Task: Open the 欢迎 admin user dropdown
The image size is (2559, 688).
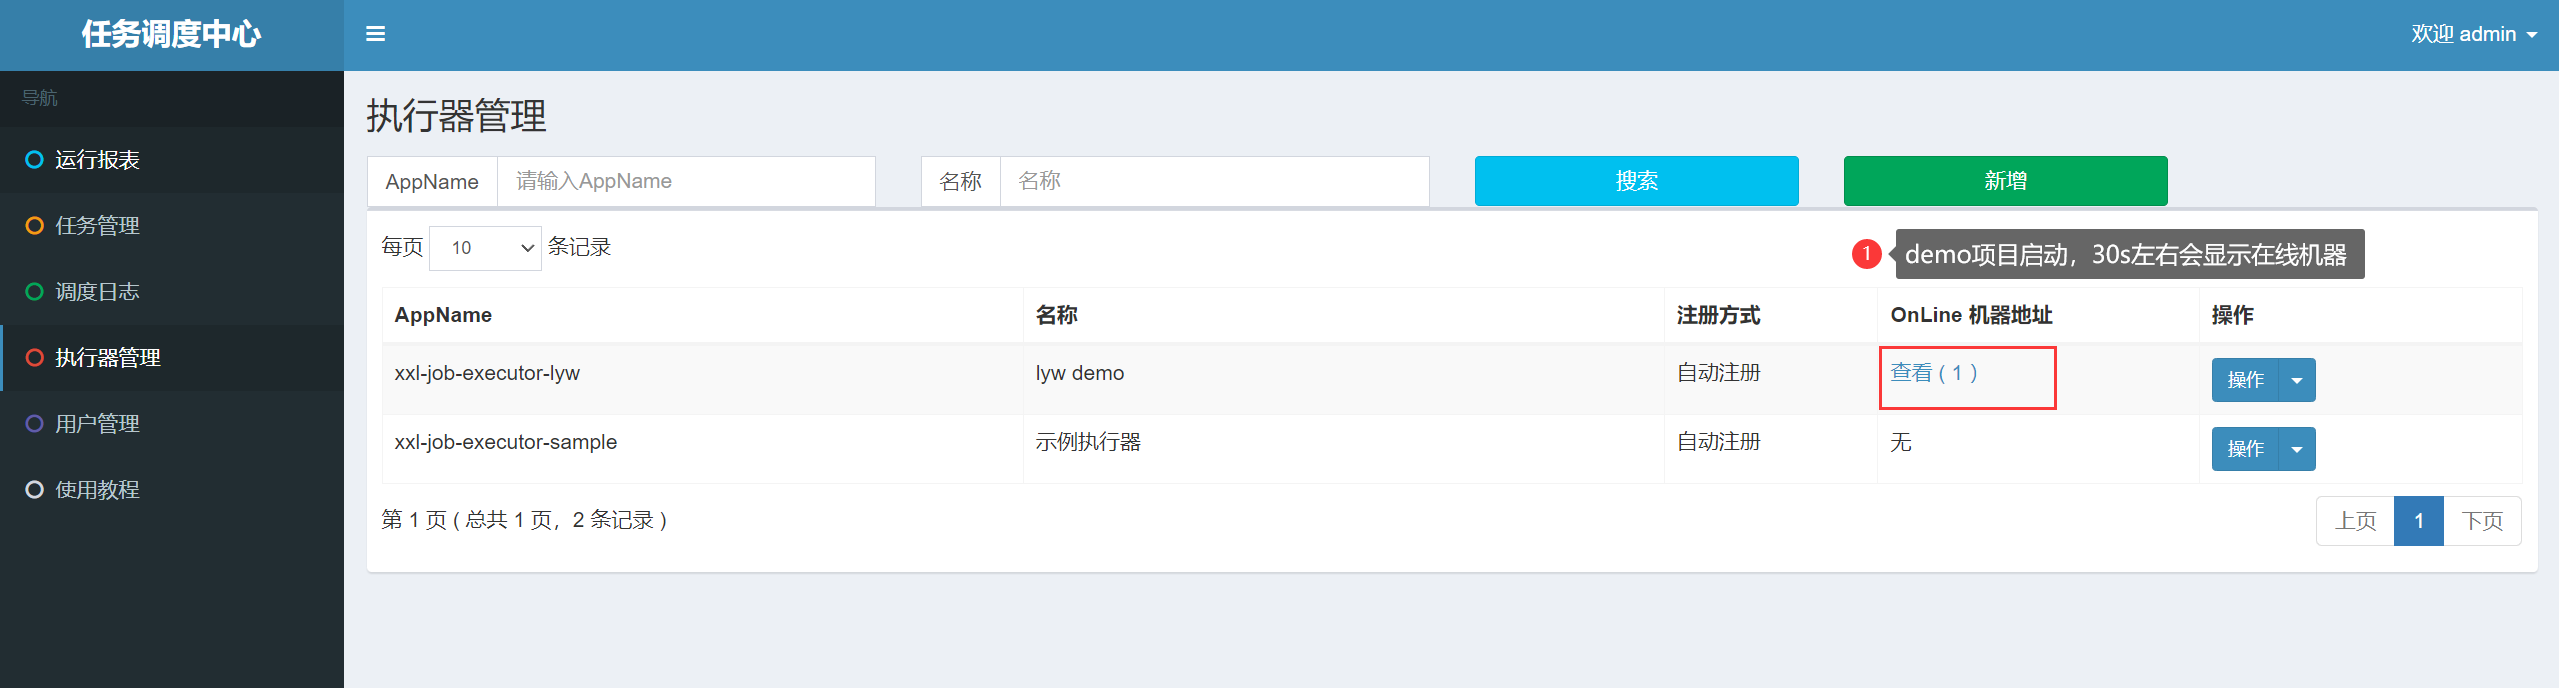Action: 2473,34
